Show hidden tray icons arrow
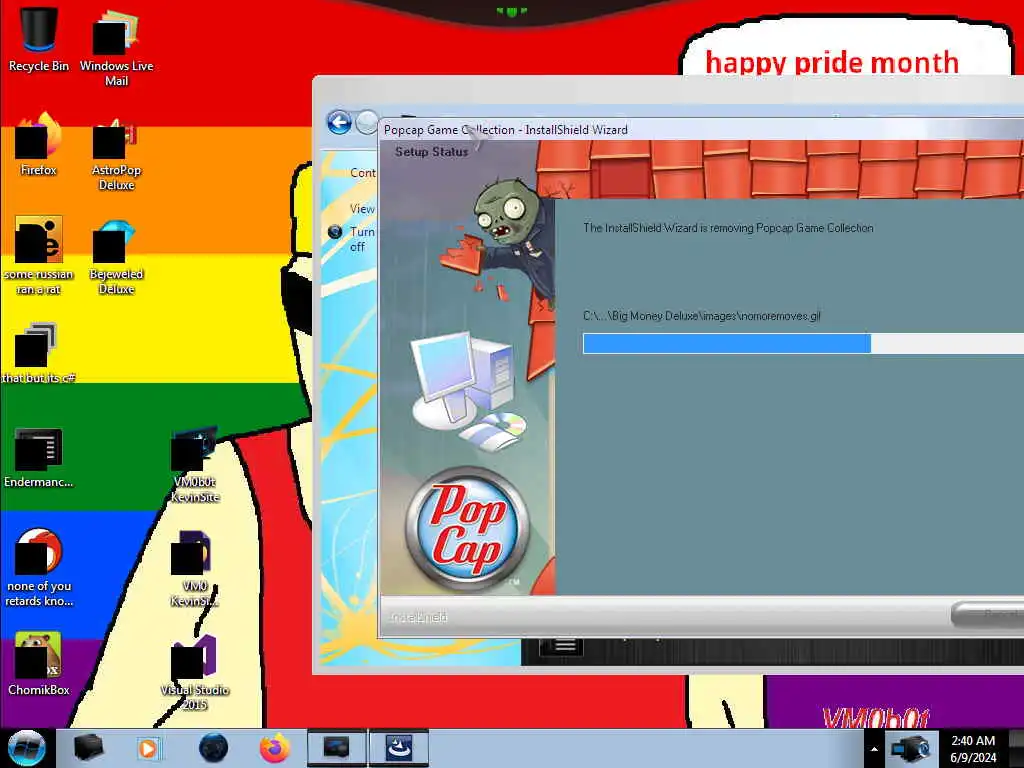 tap(874, 749)
